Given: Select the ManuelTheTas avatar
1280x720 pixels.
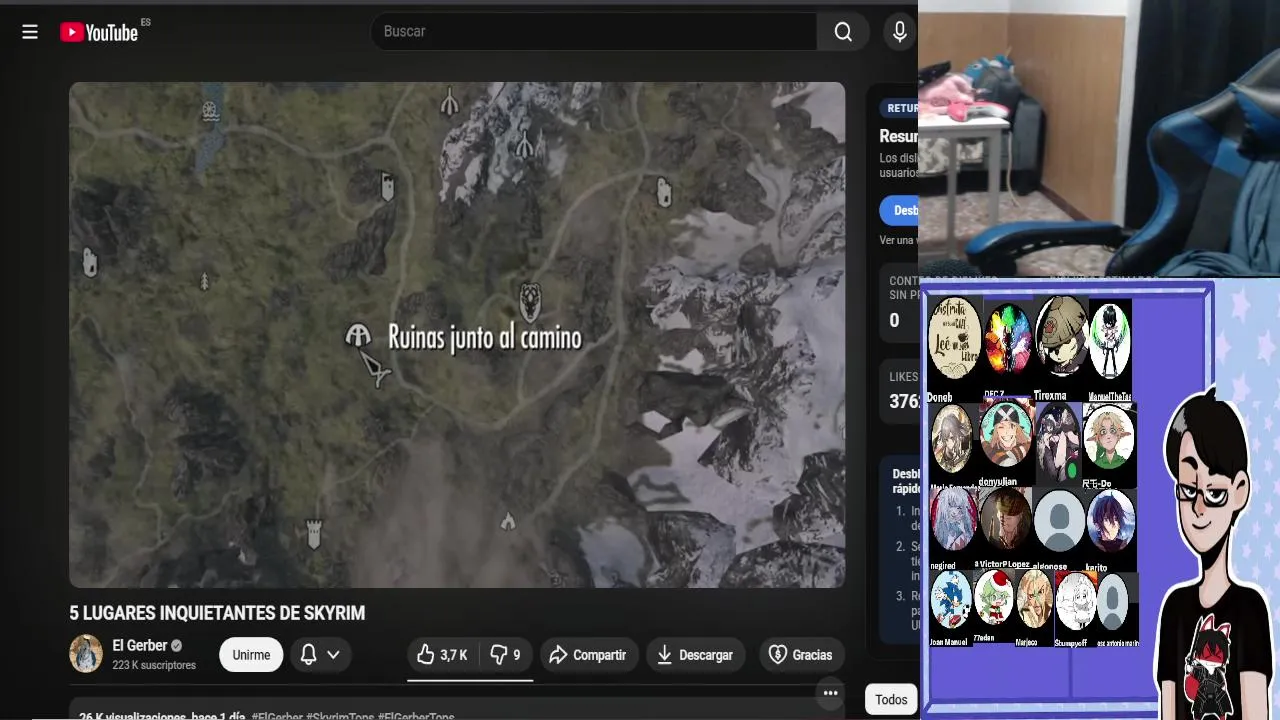Looking at the screenshot, I should pyautogui.click(x=1110, y=340).
